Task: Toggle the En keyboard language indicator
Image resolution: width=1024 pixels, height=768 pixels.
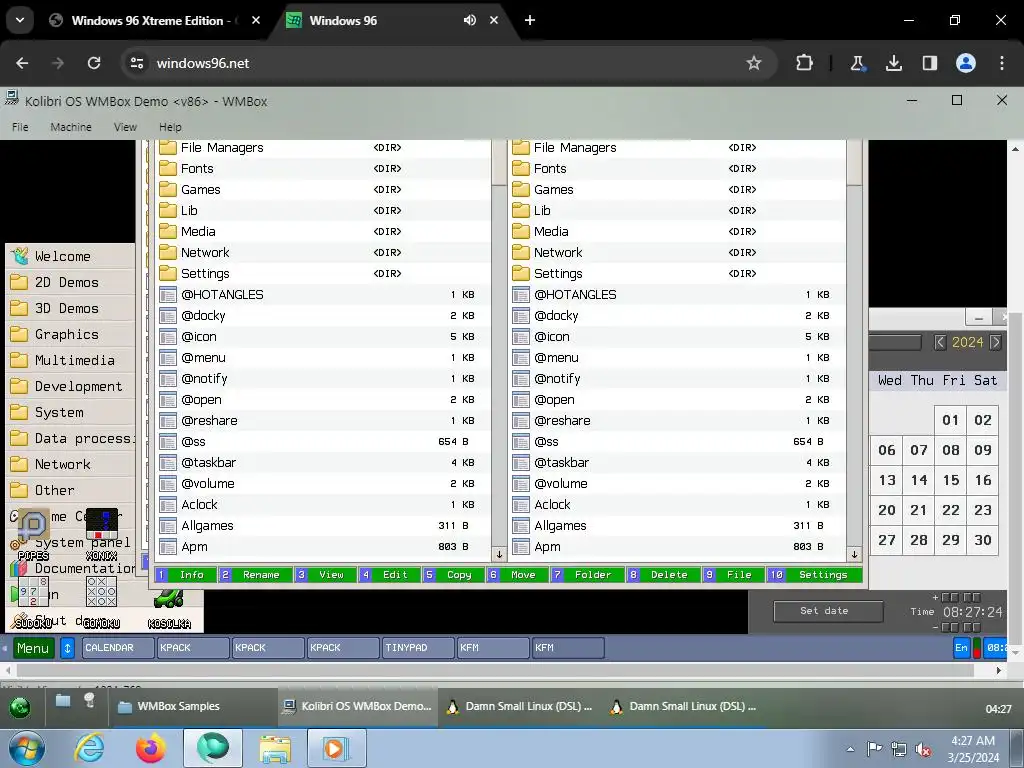Action: coord(961,648)
